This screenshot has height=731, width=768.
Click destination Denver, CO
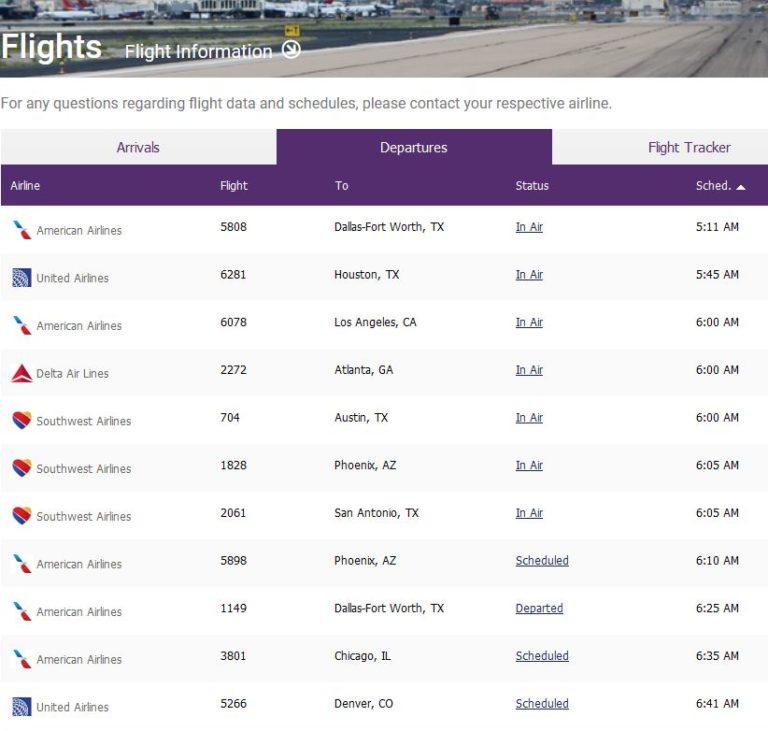click(363, 704)
